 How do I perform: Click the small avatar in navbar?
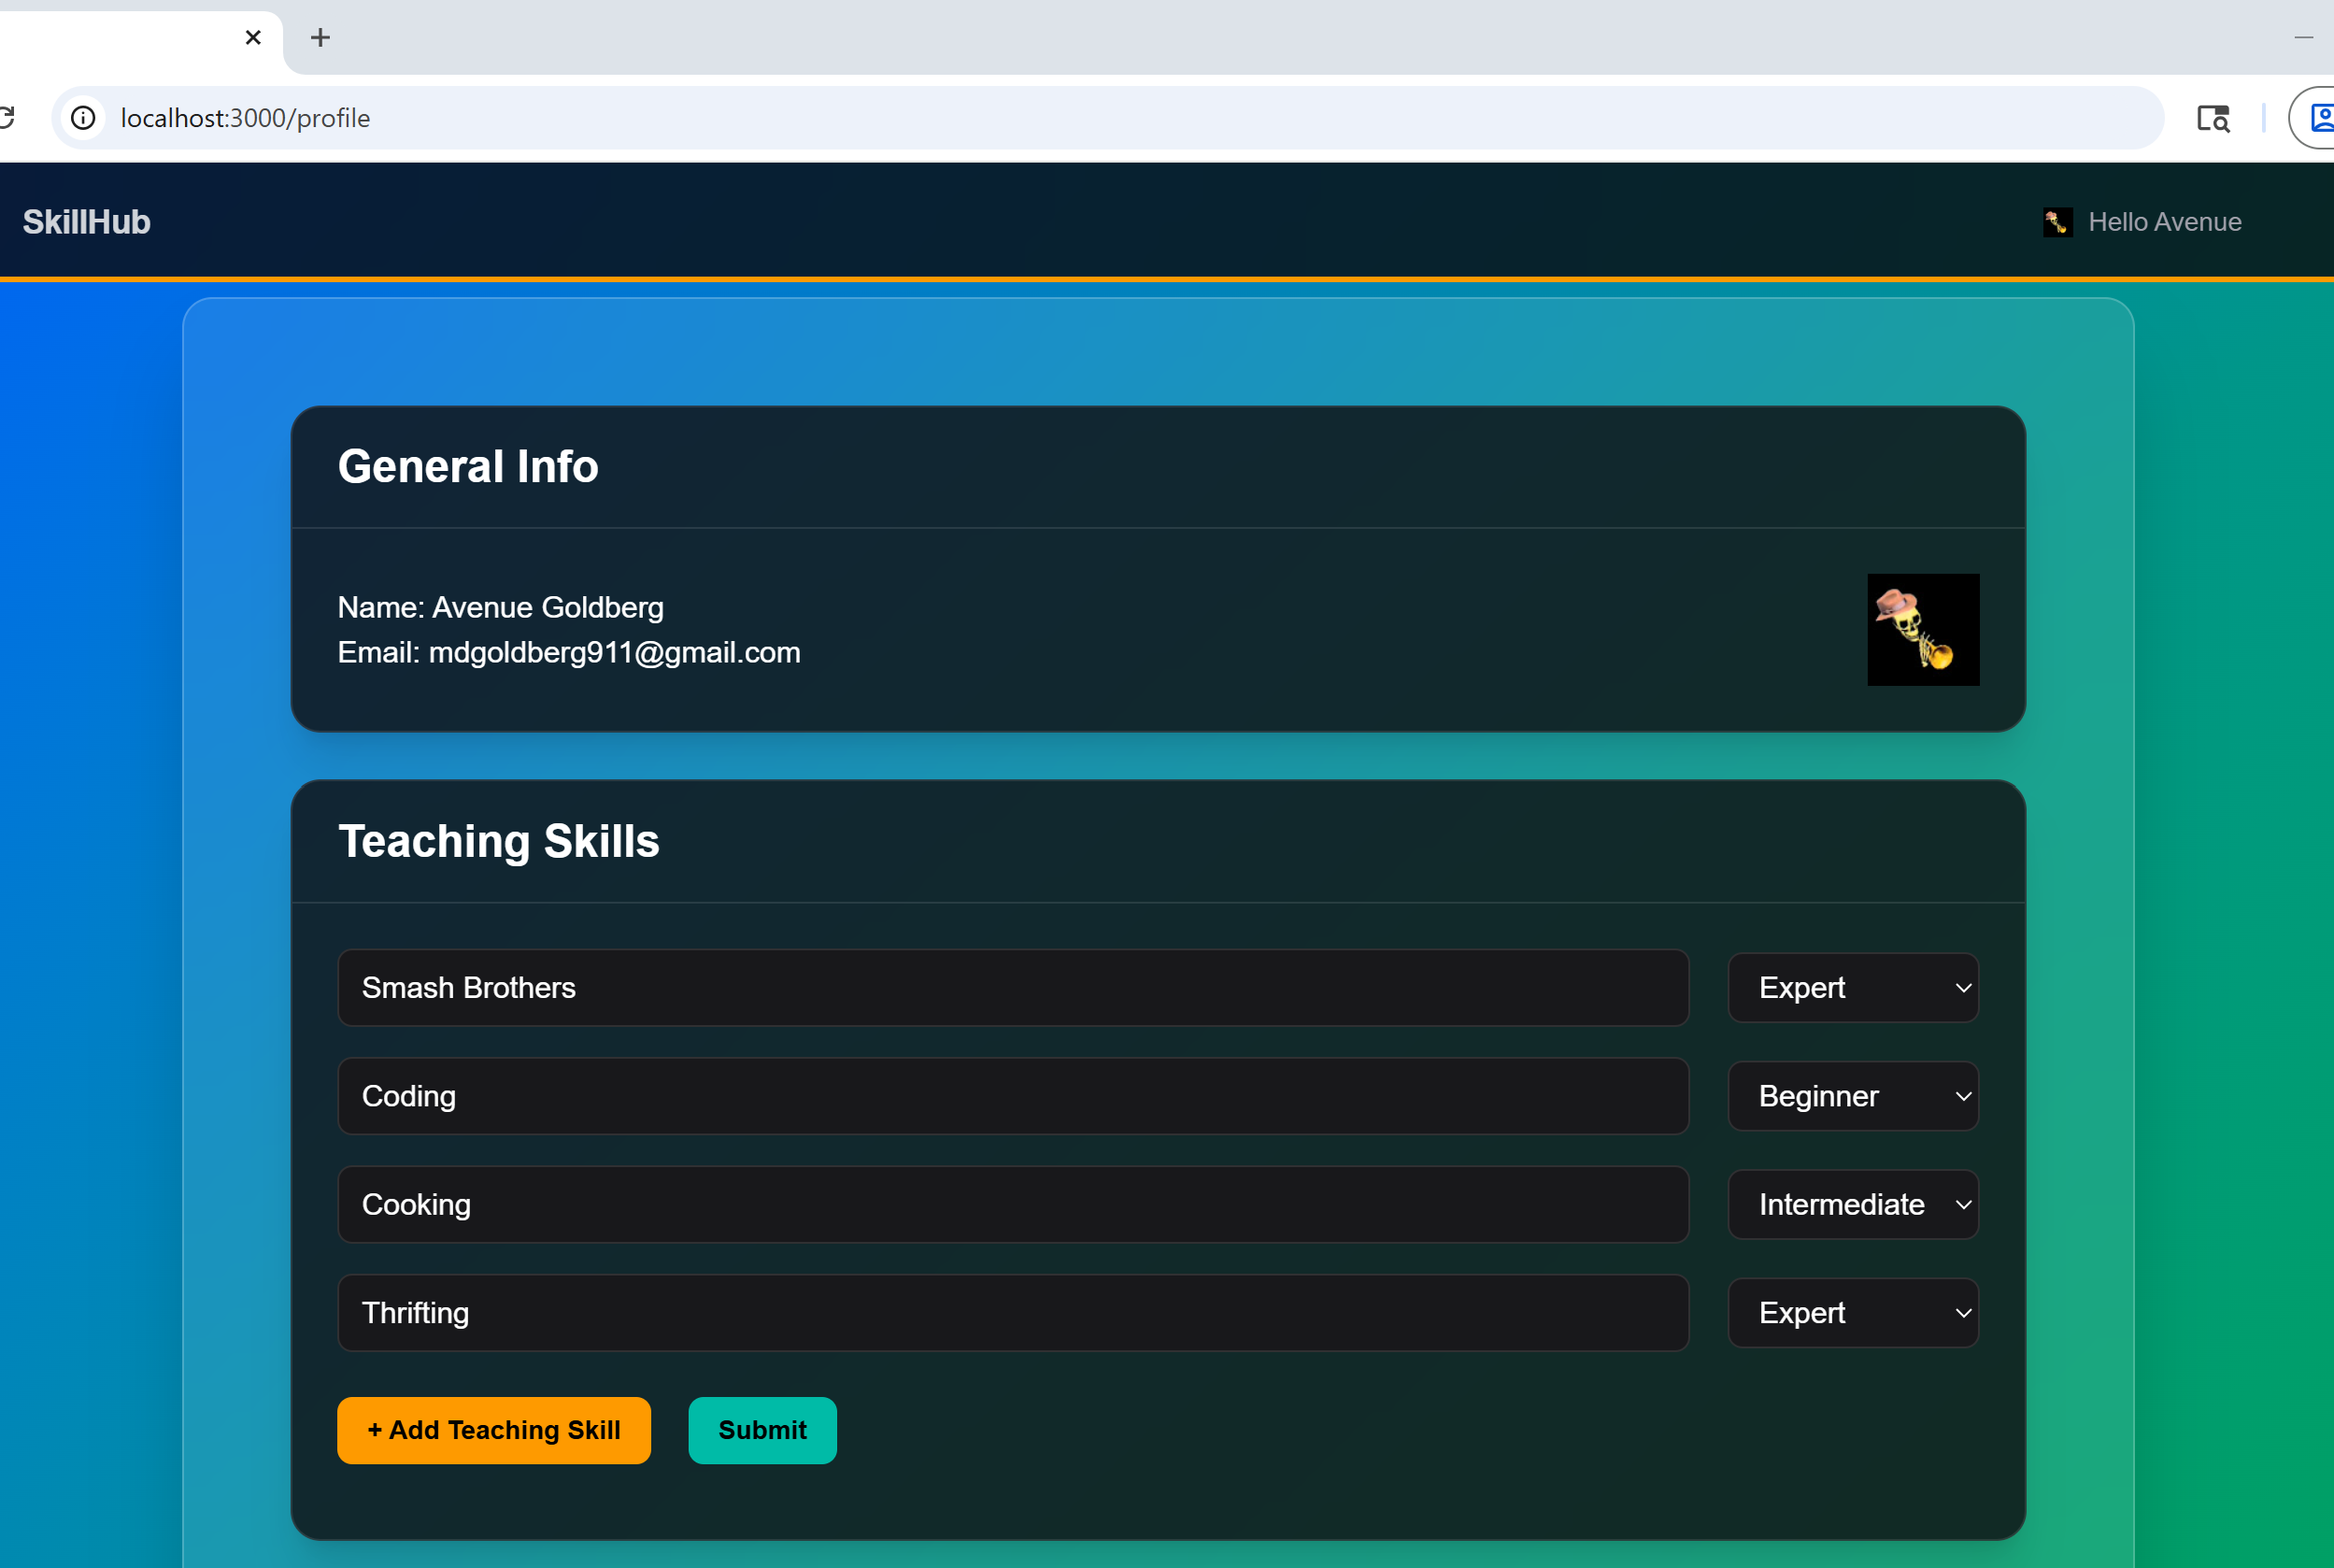(2057, 222)
